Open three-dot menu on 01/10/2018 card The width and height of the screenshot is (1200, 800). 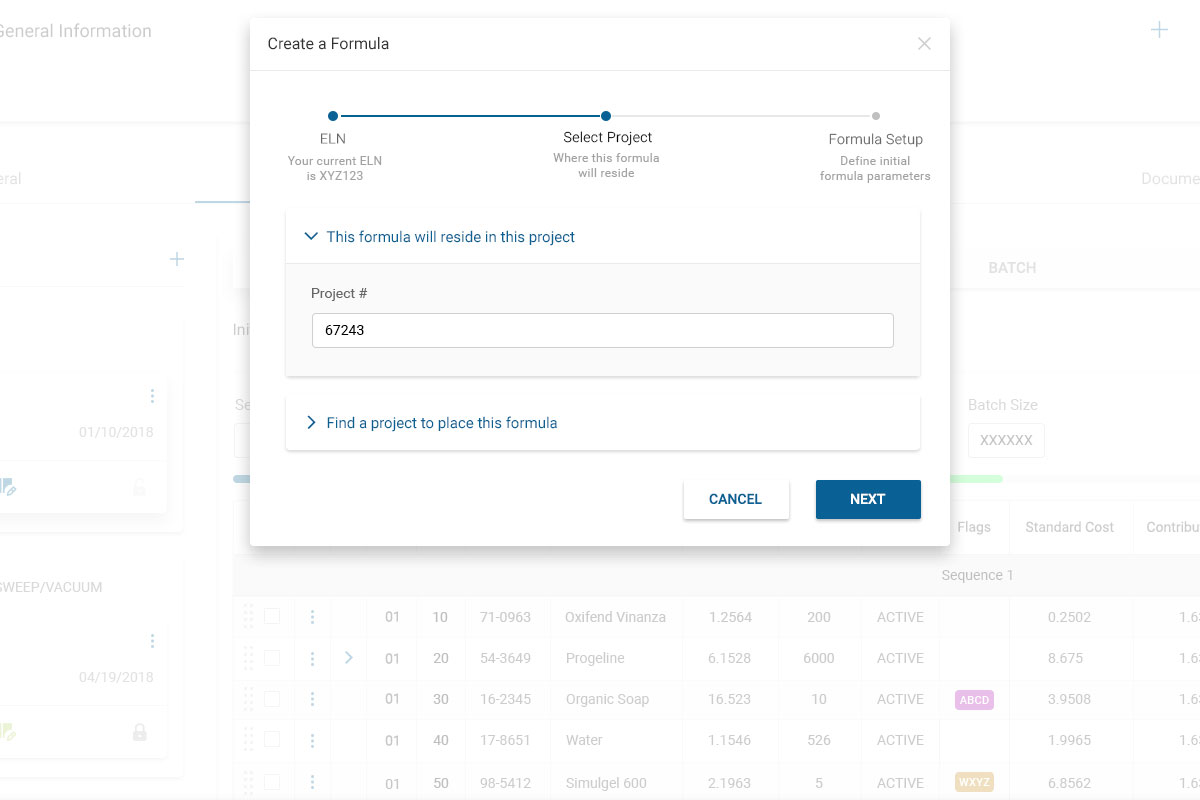152,396
